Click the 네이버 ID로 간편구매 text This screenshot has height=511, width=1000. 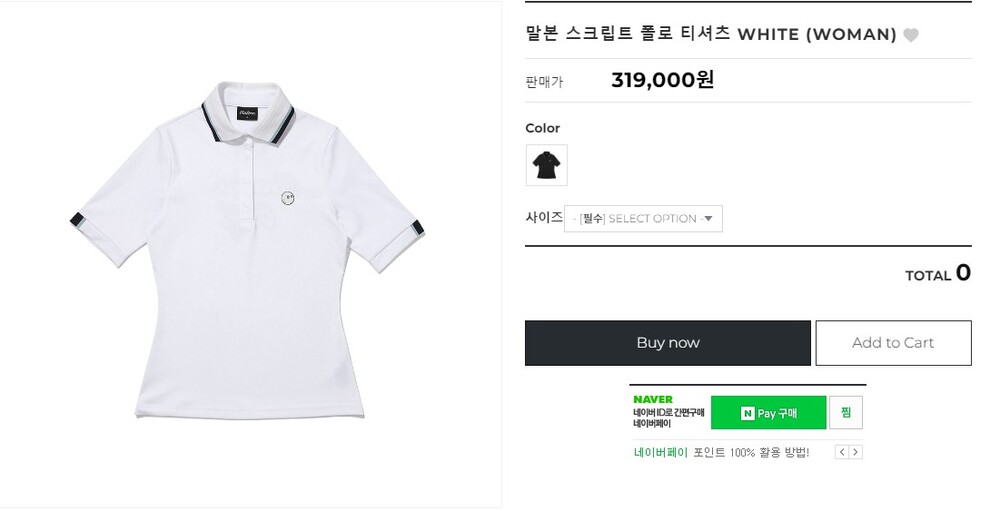click(x=668, y=412)
